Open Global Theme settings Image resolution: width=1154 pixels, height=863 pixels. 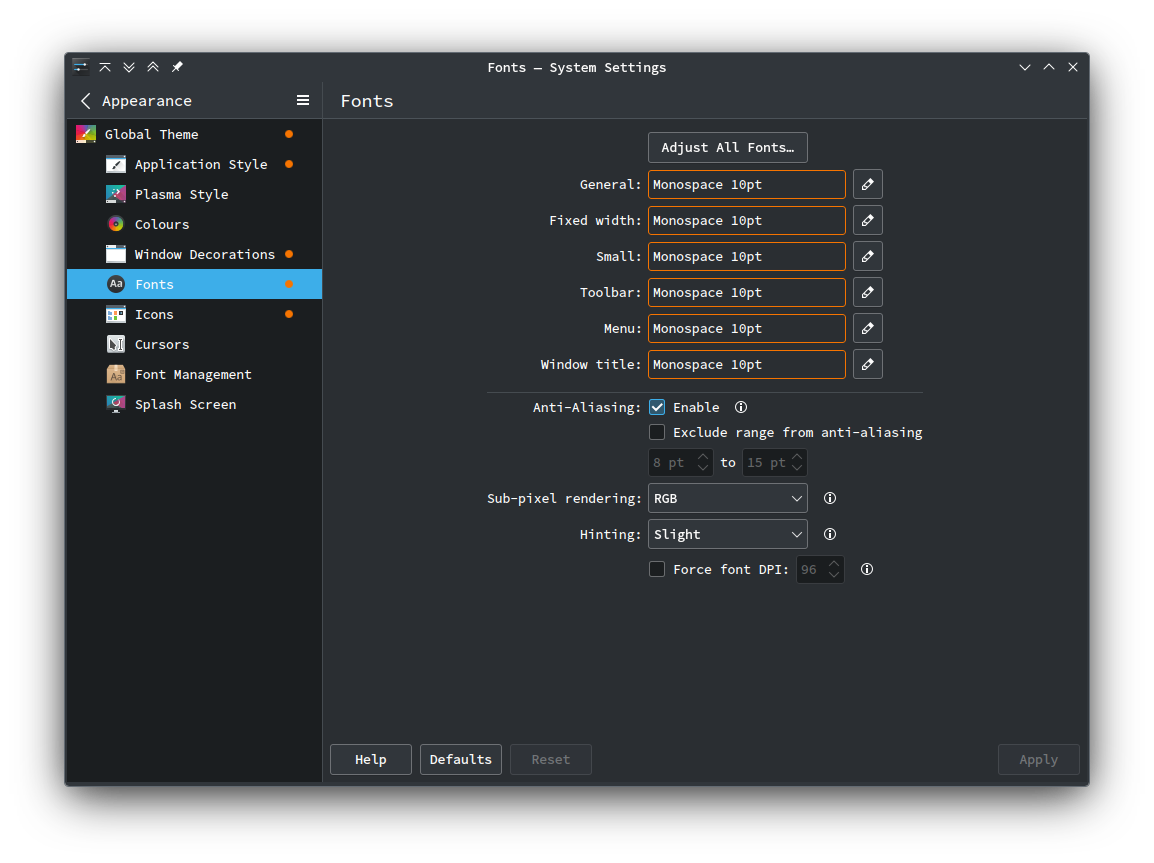pyautogui.click(x=194, y=135)
